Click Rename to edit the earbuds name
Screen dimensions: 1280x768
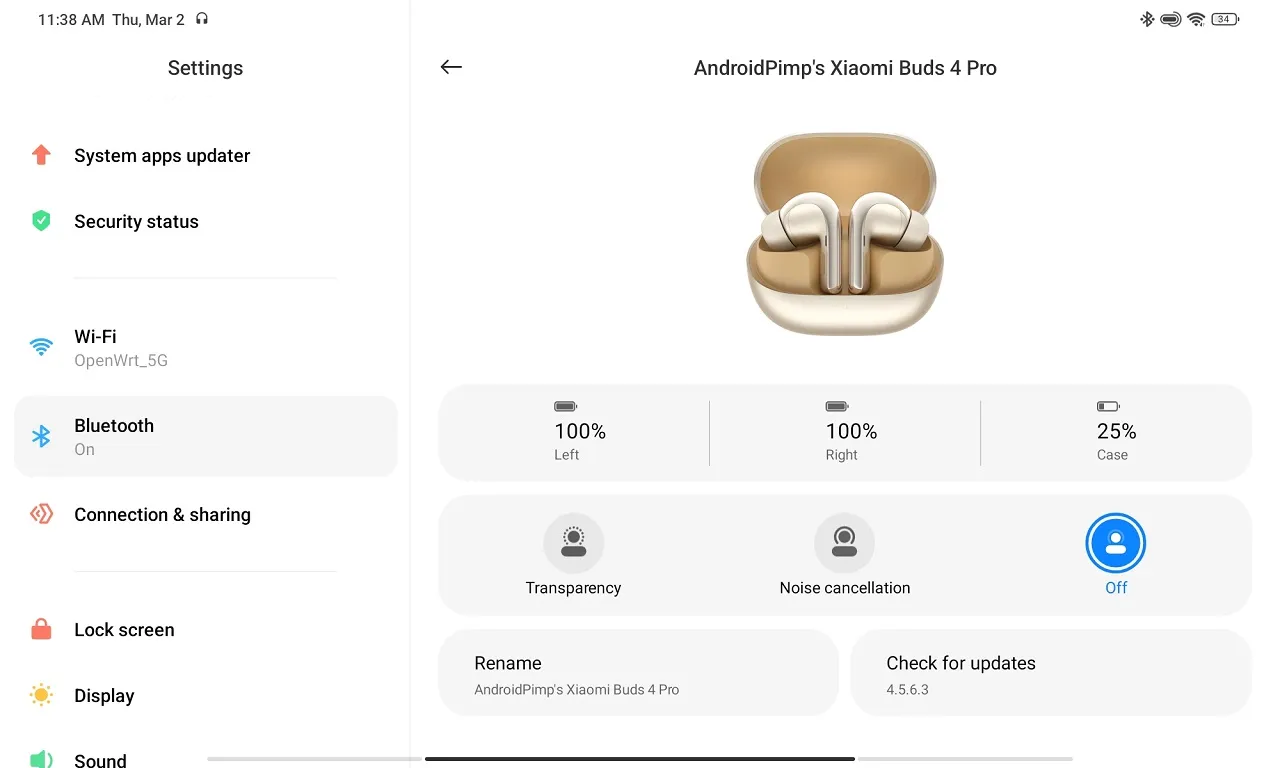638,672
